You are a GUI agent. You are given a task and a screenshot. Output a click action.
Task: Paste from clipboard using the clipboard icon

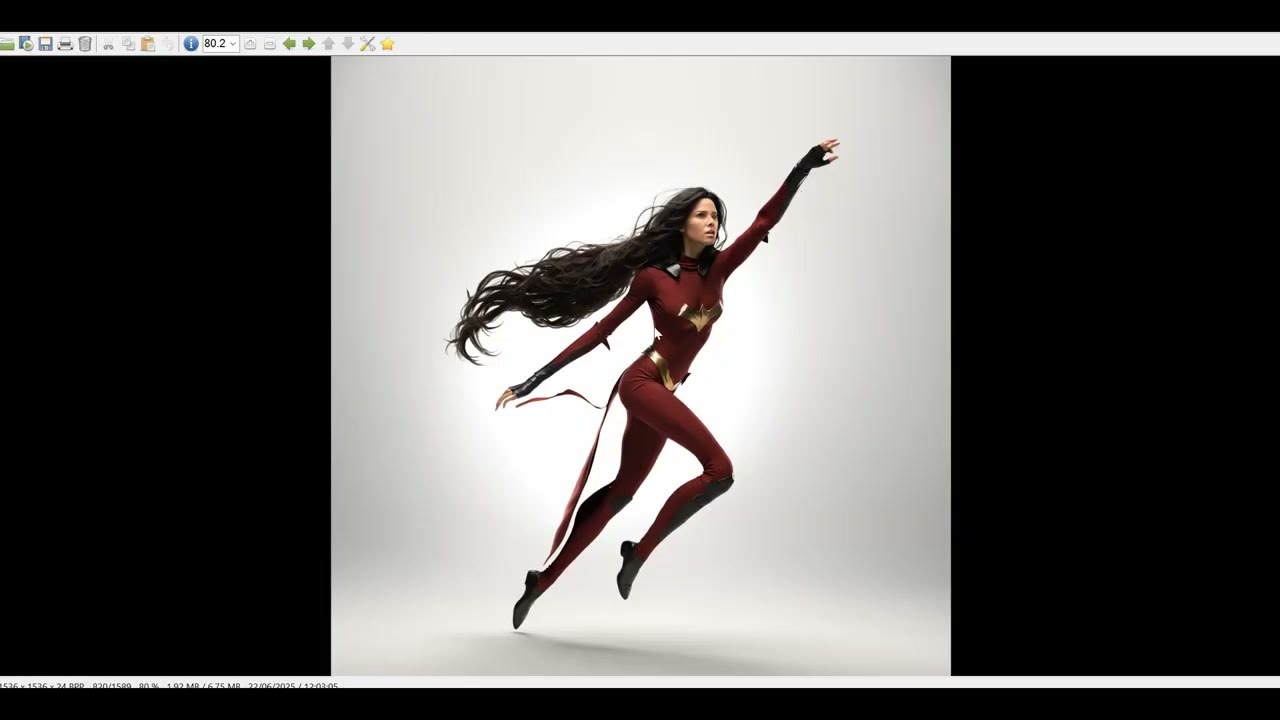[148, 44]
